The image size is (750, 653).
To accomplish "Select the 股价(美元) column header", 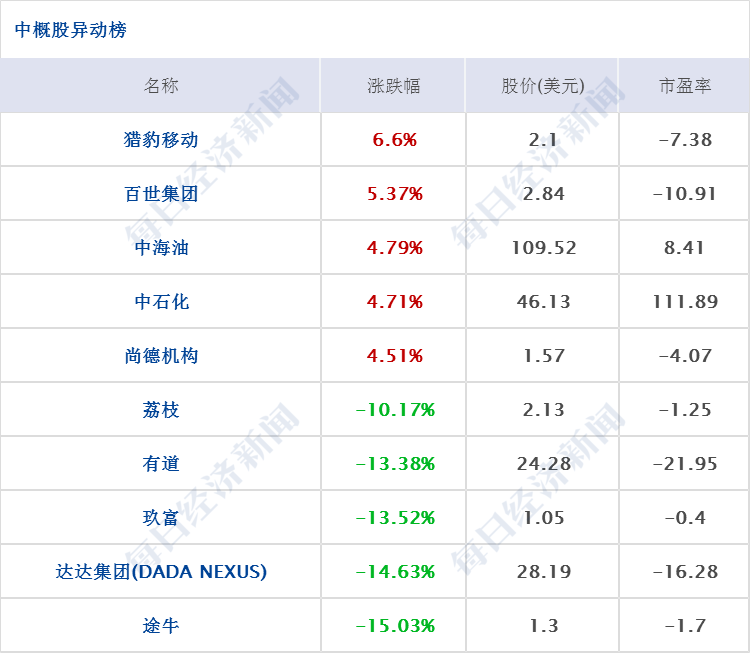I will click(542, 86).
